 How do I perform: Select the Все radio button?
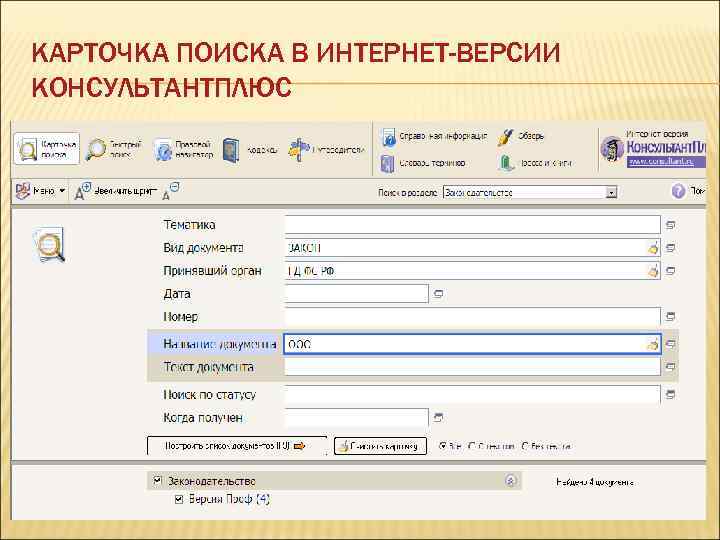443,446
